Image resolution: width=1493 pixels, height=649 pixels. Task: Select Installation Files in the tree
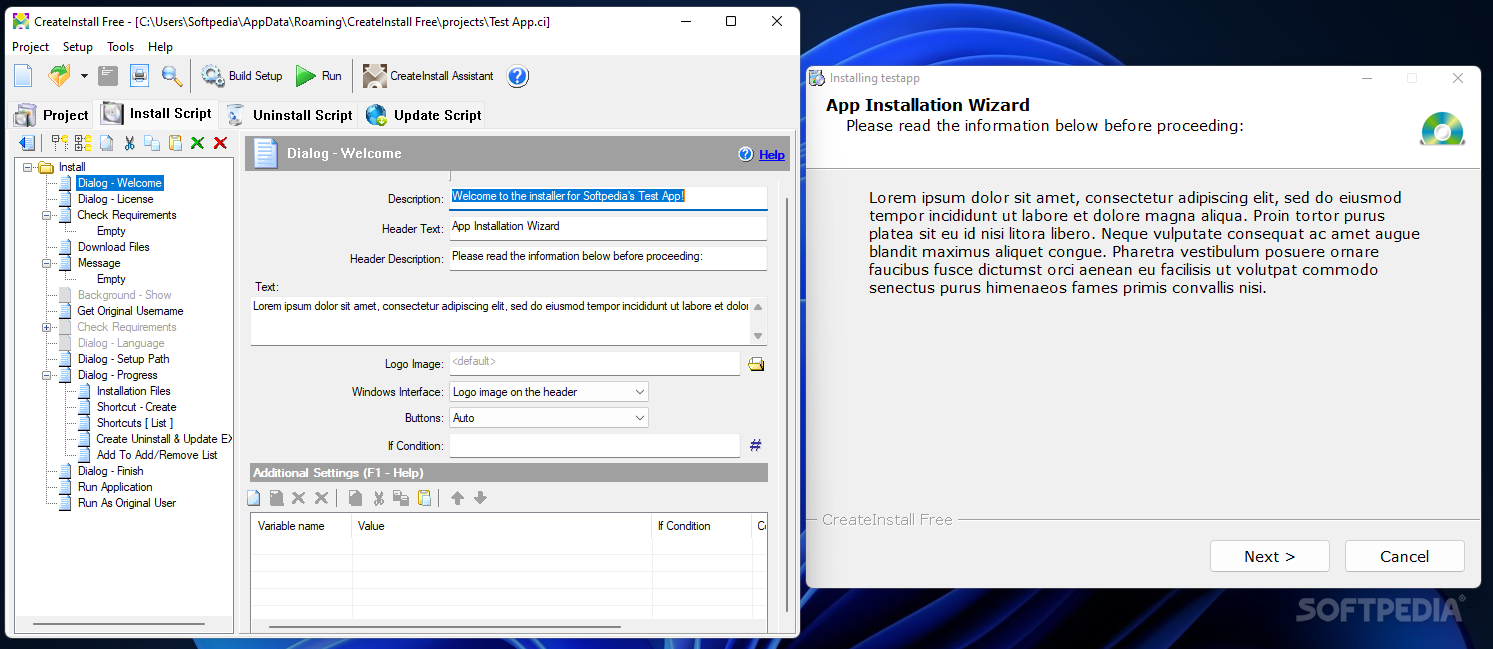pyautogui.click(x=133, y=391)
